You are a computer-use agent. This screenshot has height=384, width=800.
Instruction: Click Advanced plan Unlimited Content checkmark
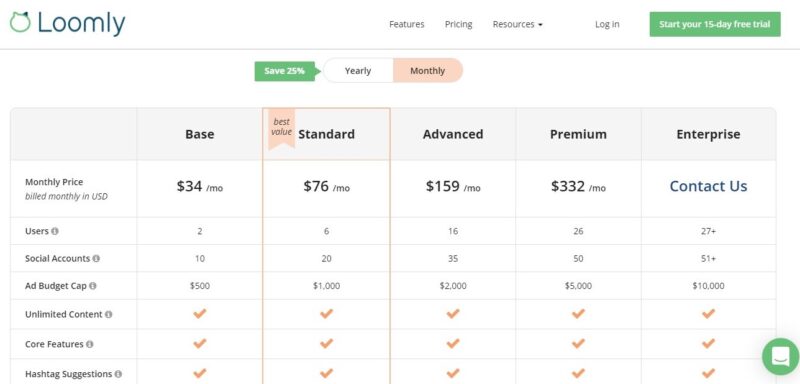click(453, 314)
